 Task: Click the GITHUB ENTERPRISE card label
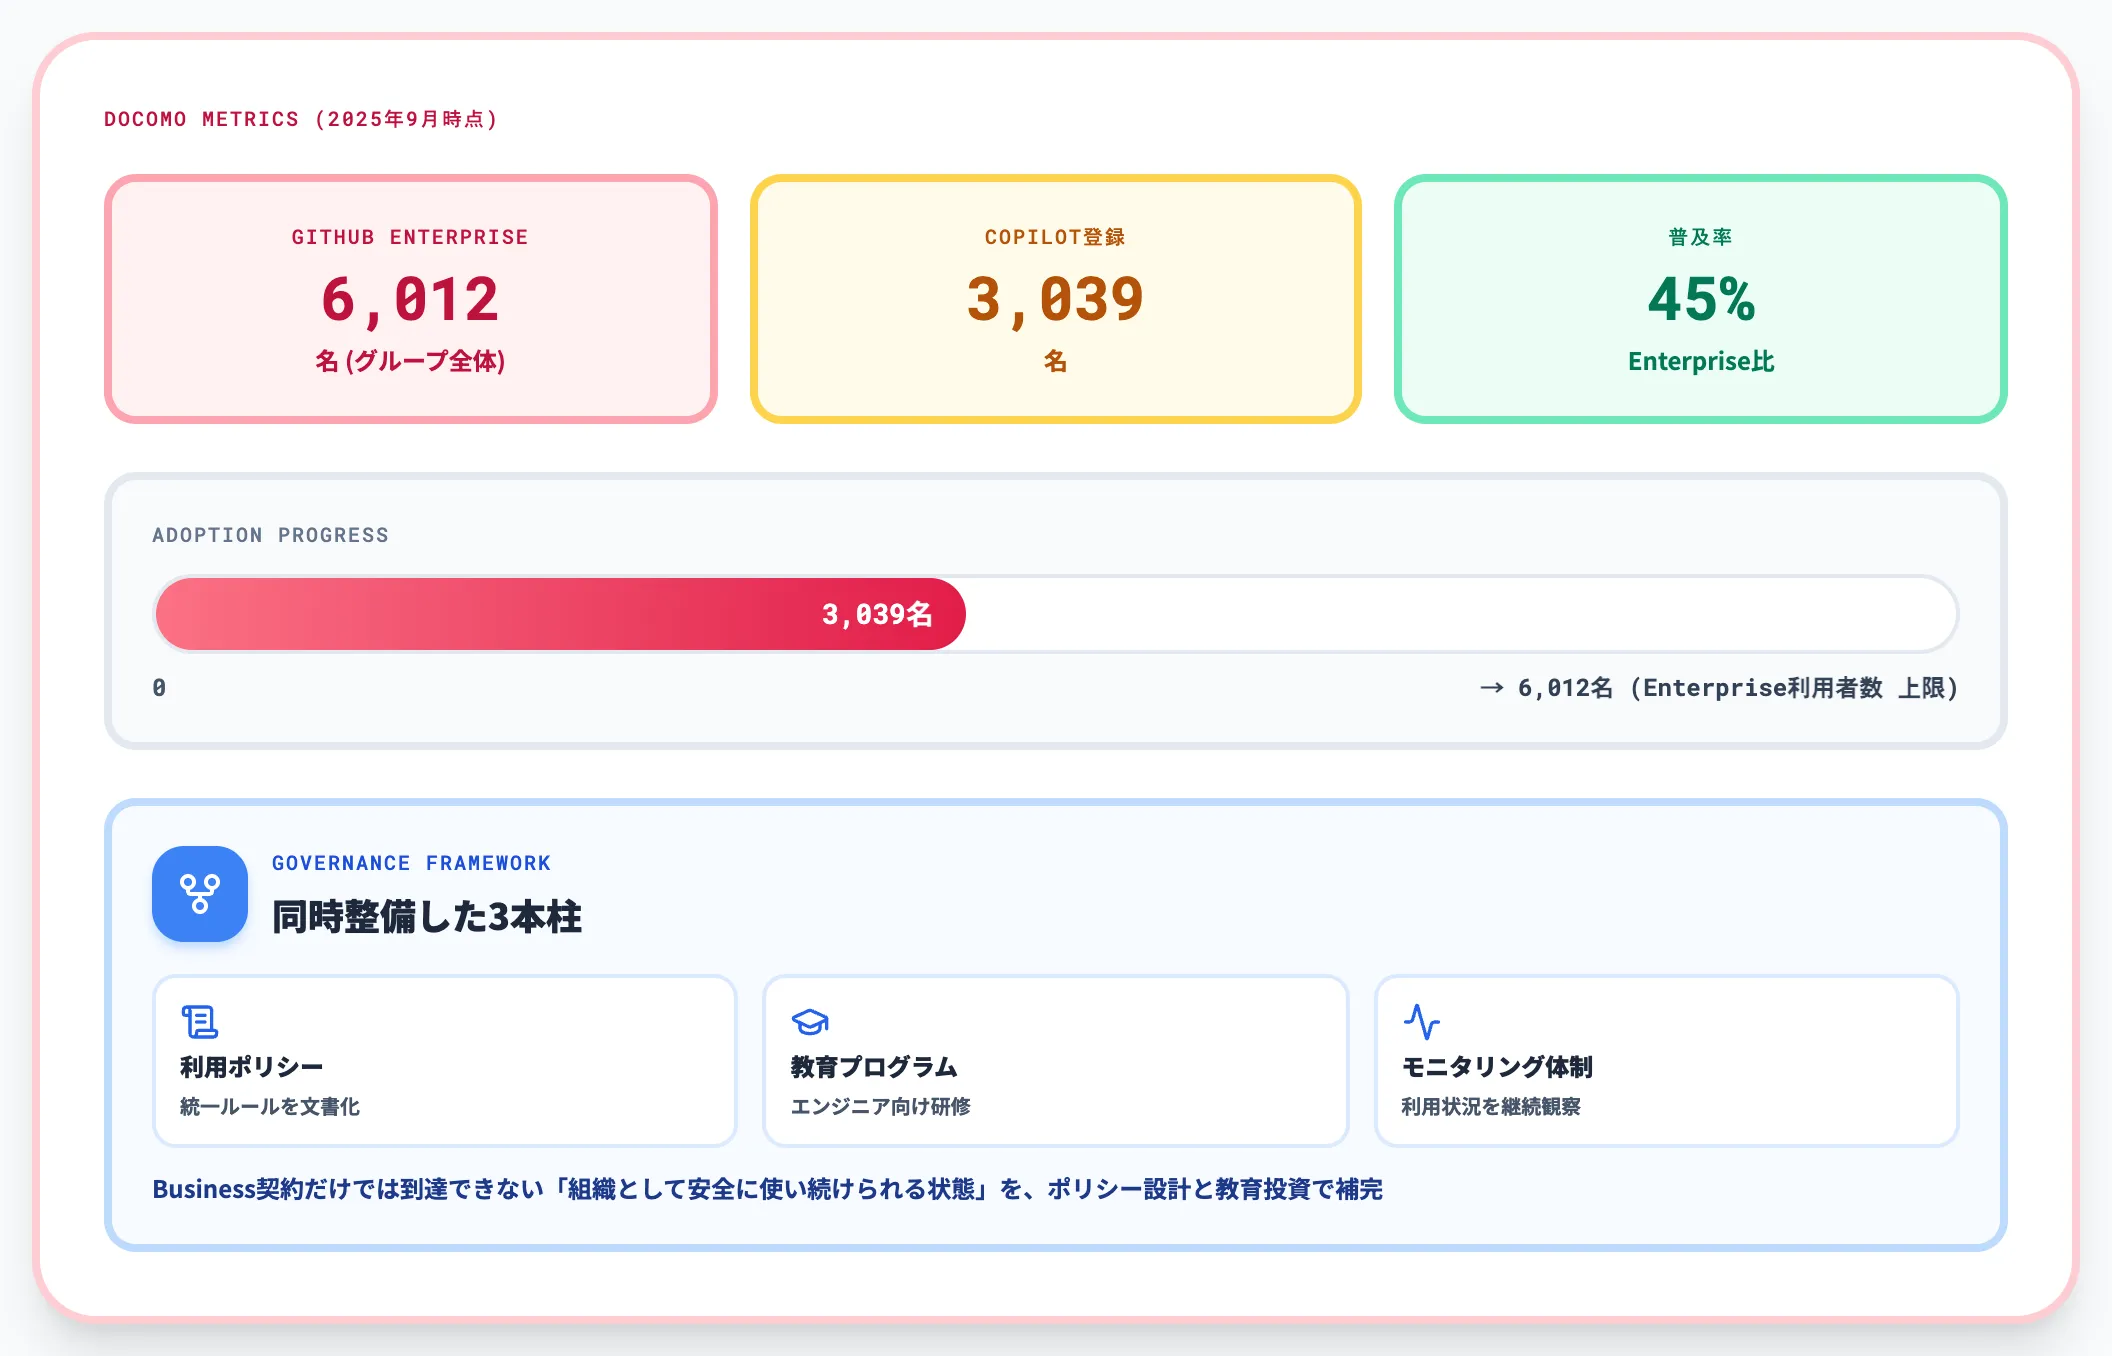tap(410, 237)
